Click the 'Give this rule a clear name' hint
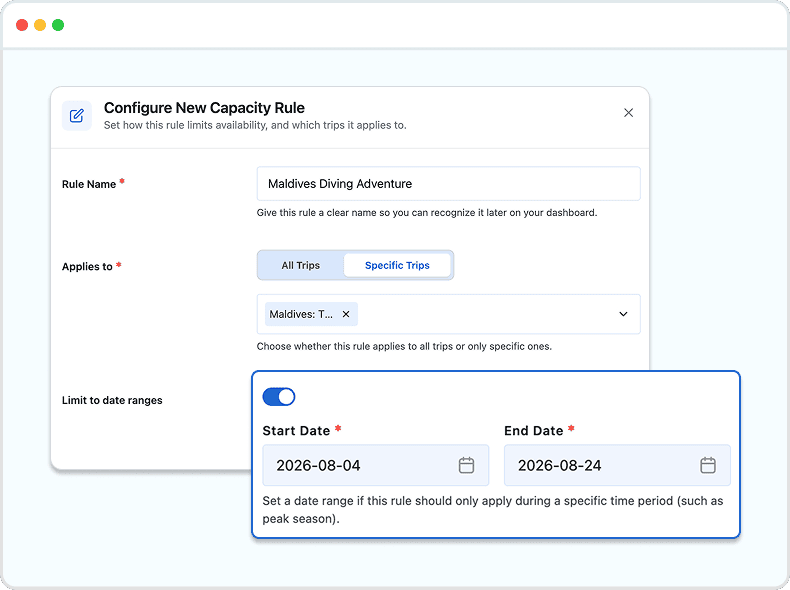This screenshot has height=590, width=790. click(427, 213)
